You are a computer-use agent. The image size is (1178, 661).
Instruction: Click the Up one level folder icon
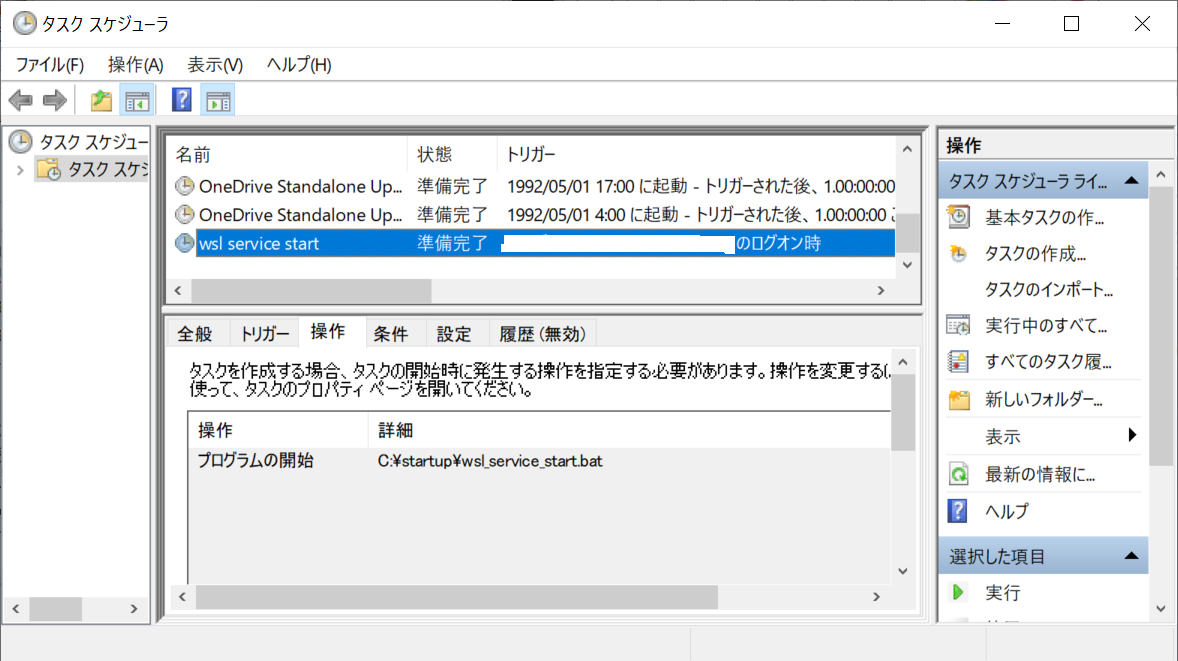(x=101, y=100)
